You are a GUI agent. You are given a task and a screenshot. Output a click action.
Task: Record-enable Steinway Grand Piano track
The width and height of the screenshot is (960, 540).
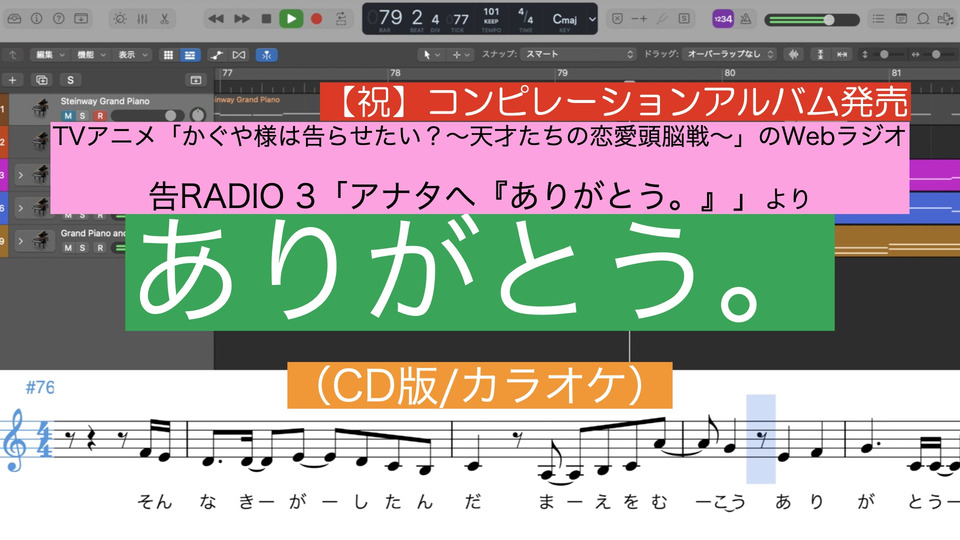click(99, 116)
